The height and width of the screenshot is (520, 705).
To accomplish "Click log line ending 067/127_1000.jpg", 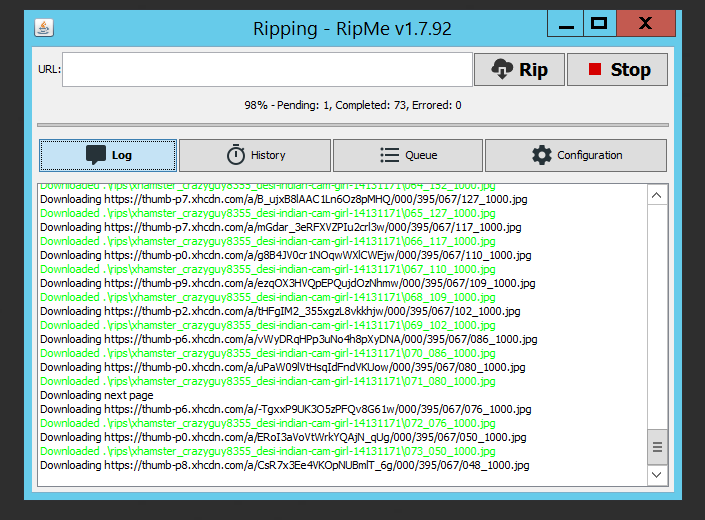I will (284, 200).
